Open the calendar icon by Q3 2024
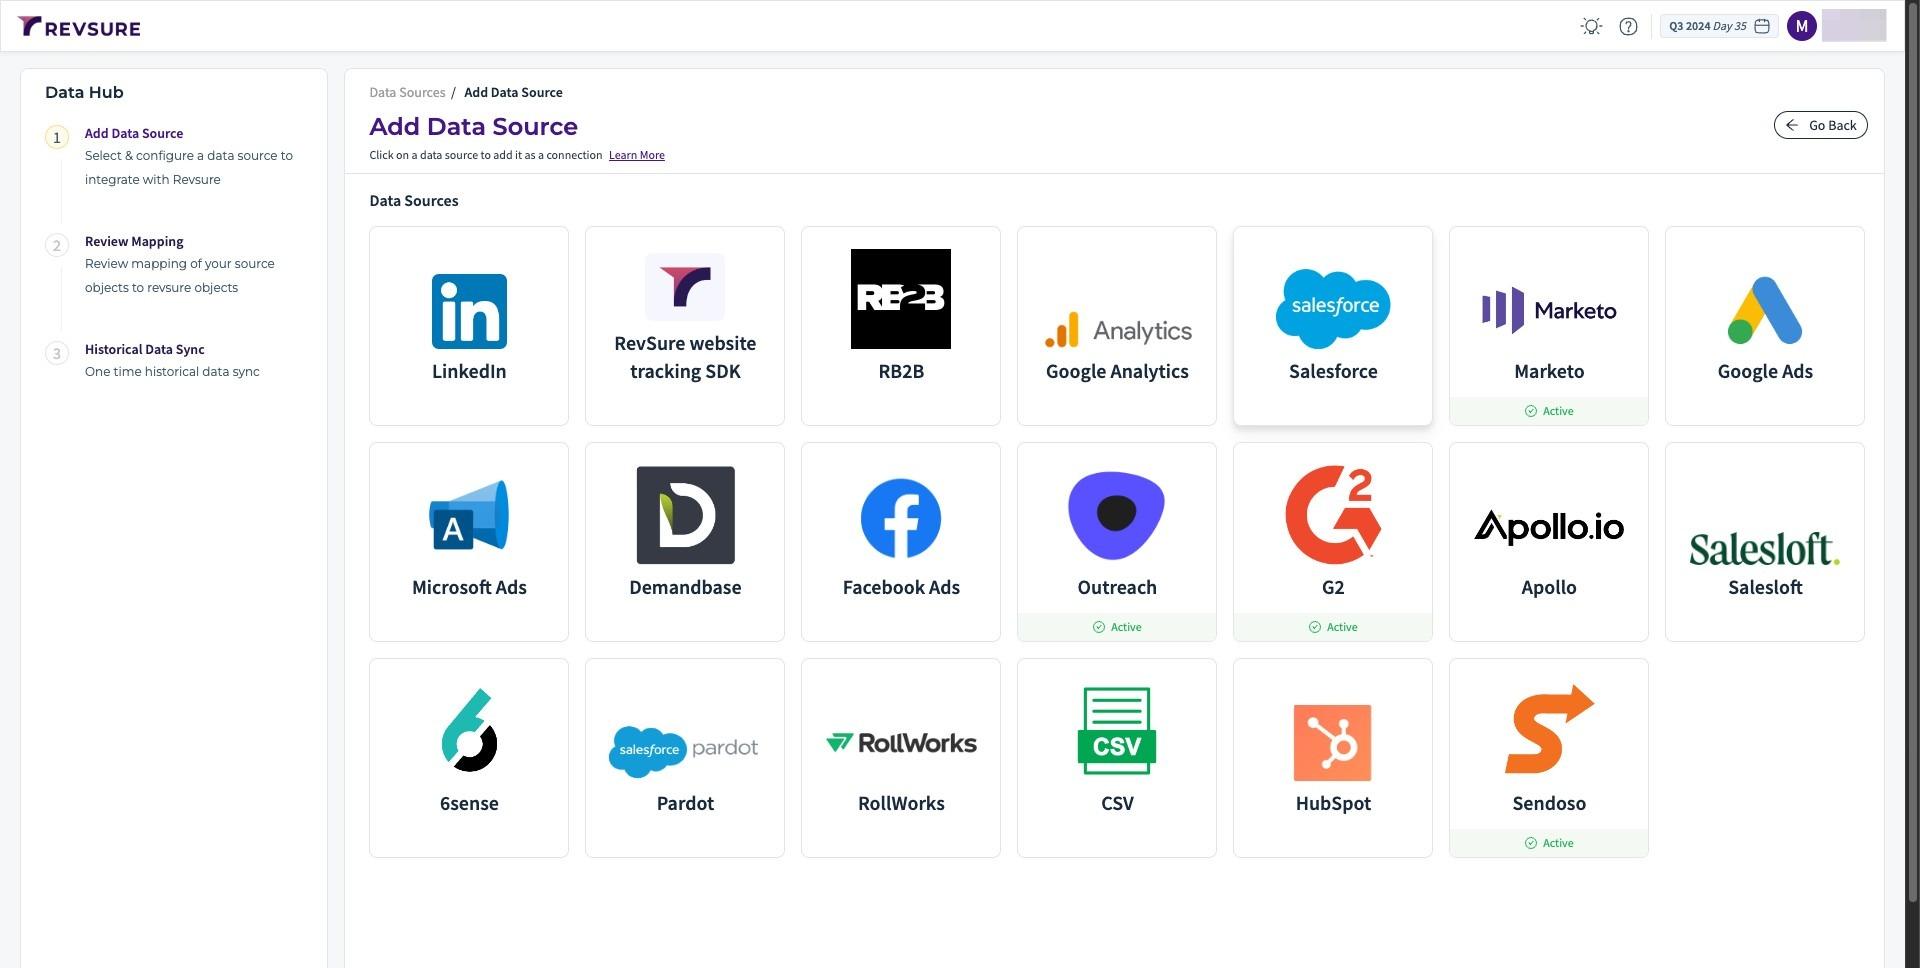The image size is (1920, 968). point(1762,27)
